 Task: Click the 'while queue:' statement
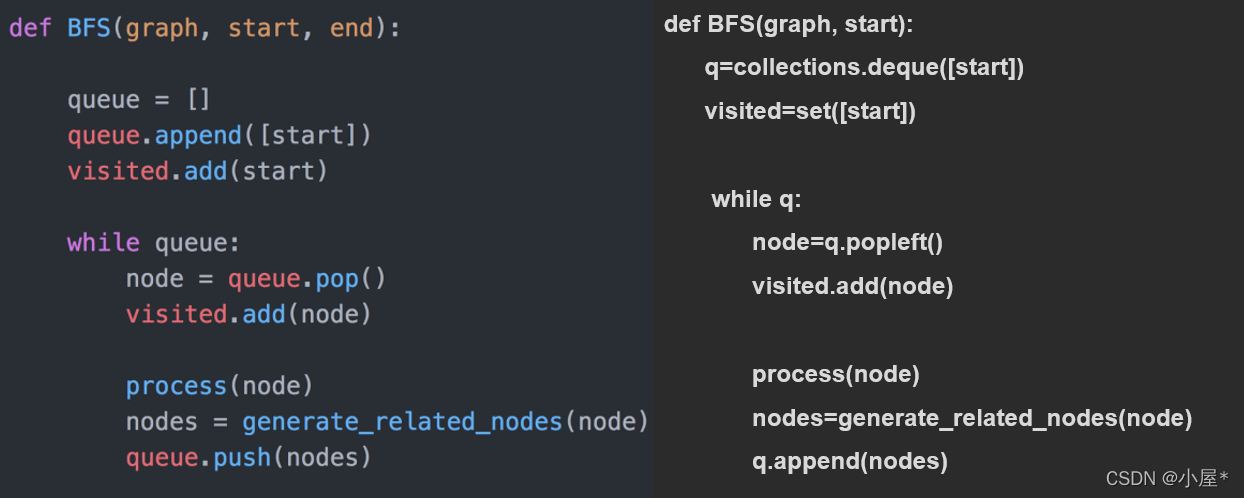tap(154, 243)
